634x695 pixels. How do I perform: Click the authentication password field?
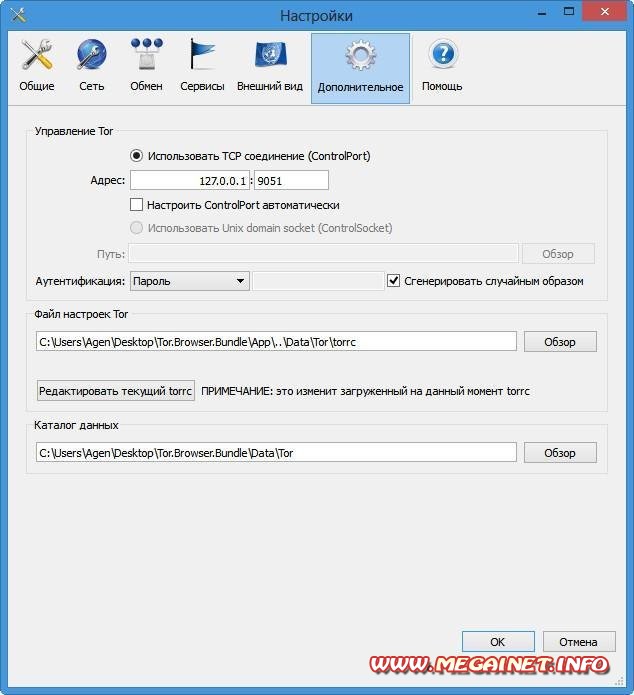pyautogui.click(x=318, y=281)
